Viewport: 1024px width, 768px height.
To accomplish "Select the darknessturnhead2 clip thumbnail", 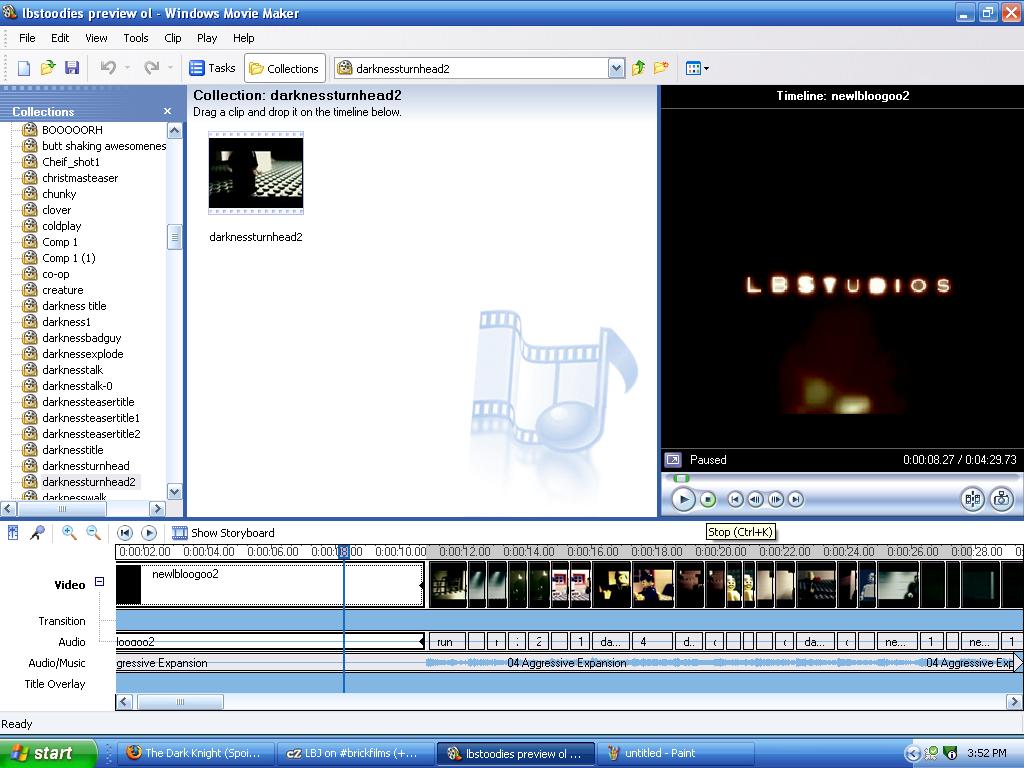I will pos(255,172).
